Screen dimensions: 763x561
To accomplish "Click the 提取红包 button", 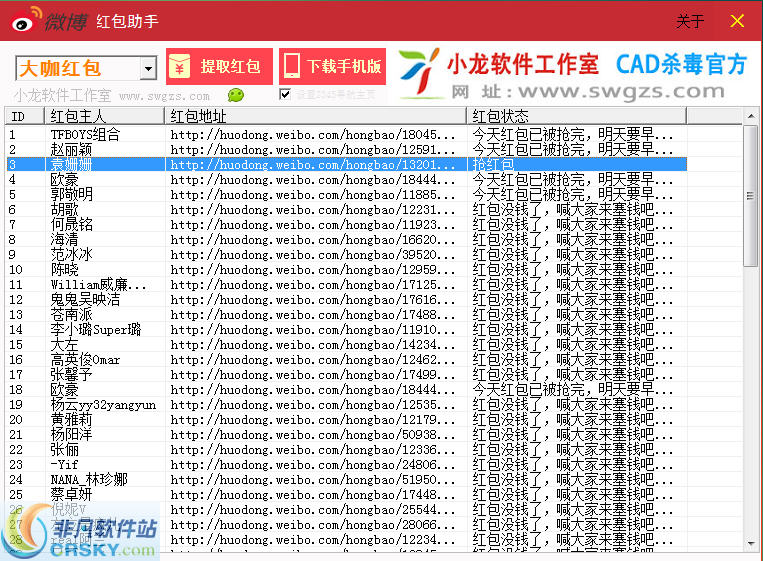I will tap(219, 66).
